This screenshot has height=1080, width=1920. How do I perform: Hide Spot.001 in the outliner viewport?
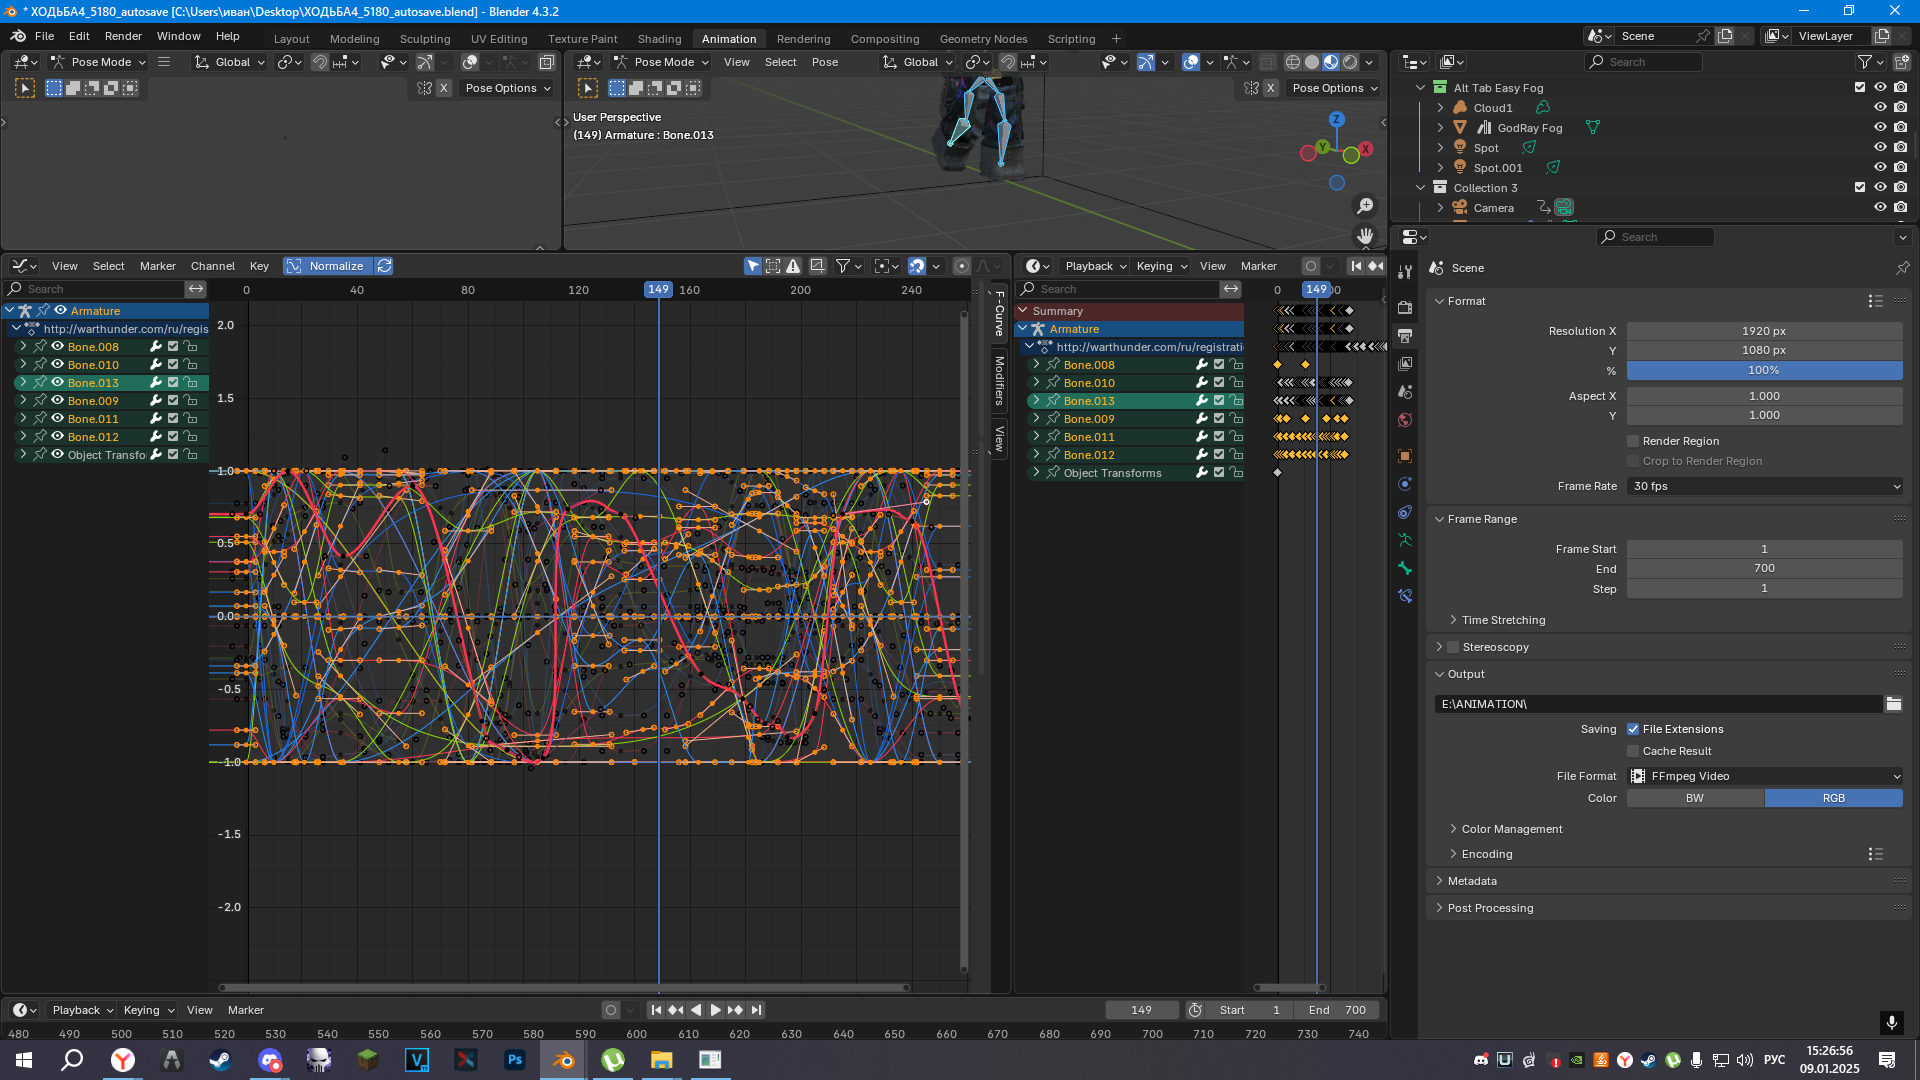point(1880,168)
